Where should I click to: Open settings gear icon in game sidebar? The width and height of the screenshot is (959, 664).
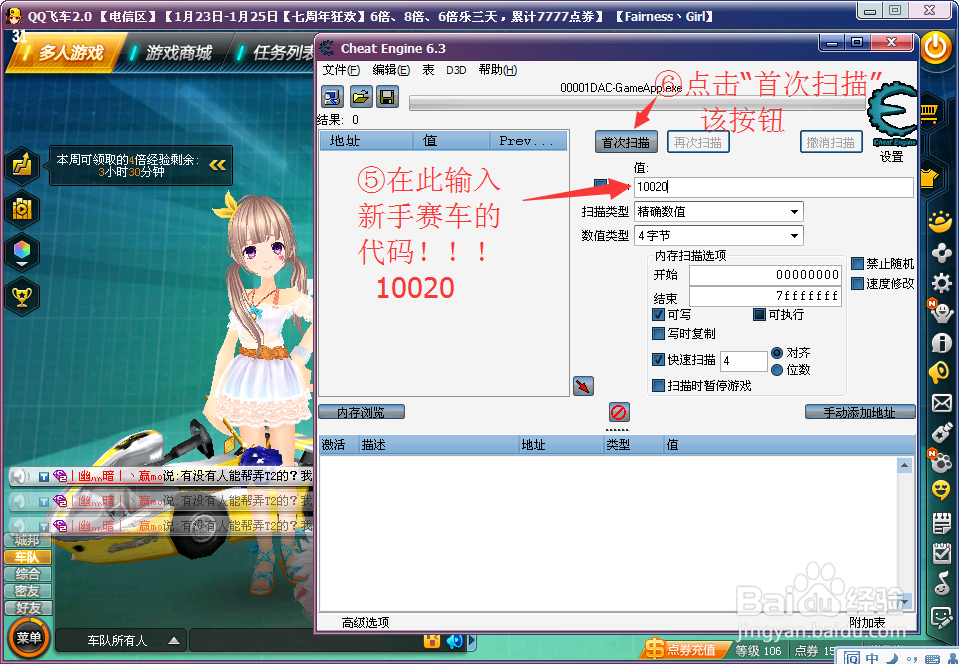click(941, 282)
